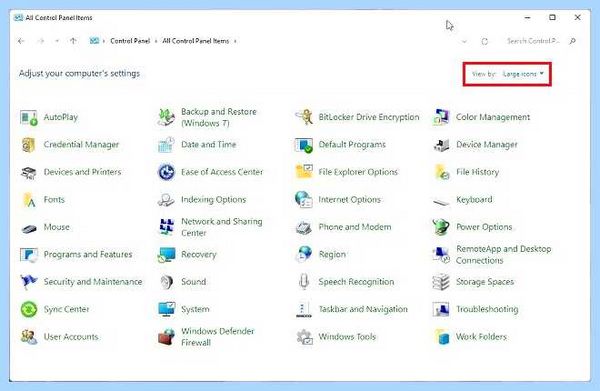The image size is (600, 391).
Task: Focus the Search Control Panel field
Action: [x=533, y=41]
